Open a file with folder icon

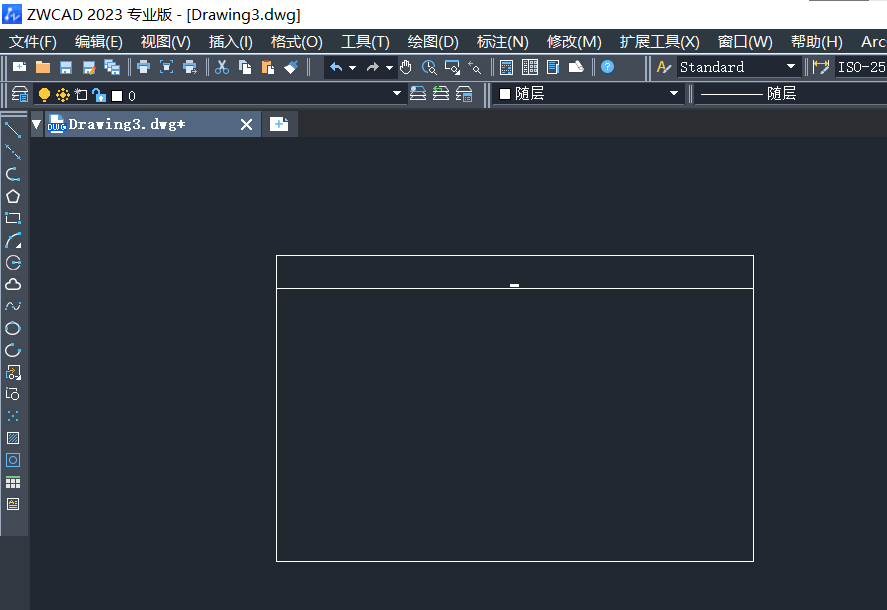coord(43,67)
